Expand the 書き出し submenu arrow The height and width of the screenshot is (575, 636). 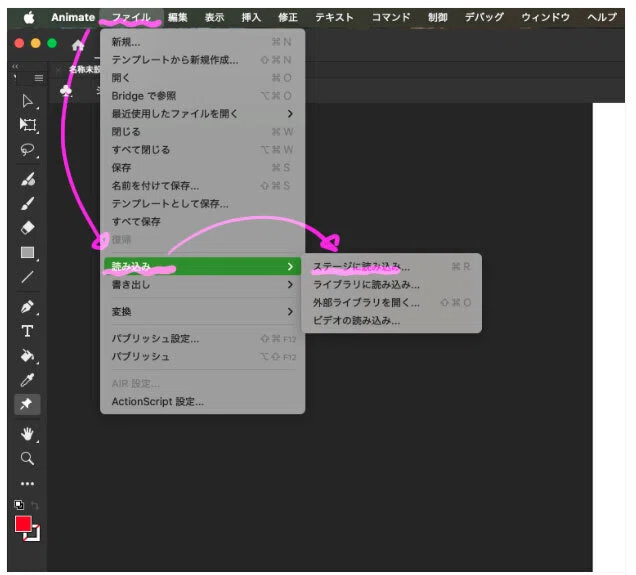(290, 285)
